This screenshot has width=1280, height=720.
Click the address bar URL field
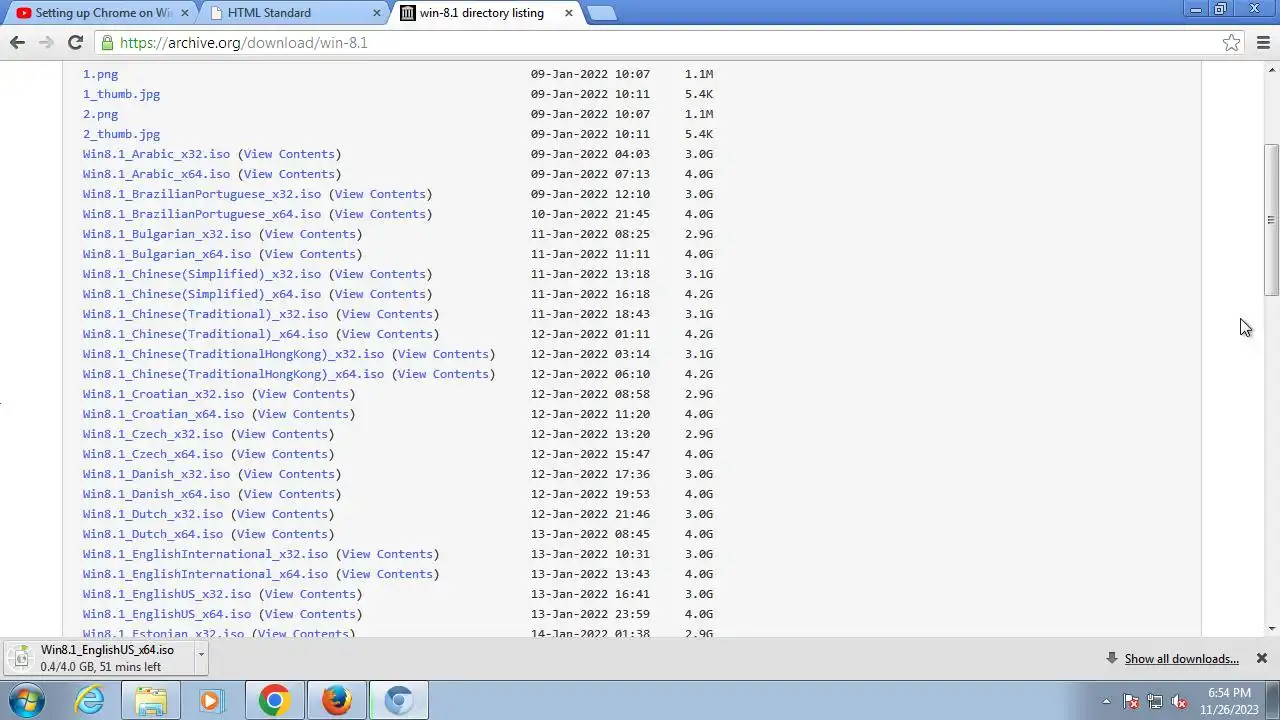pos(660,42)
